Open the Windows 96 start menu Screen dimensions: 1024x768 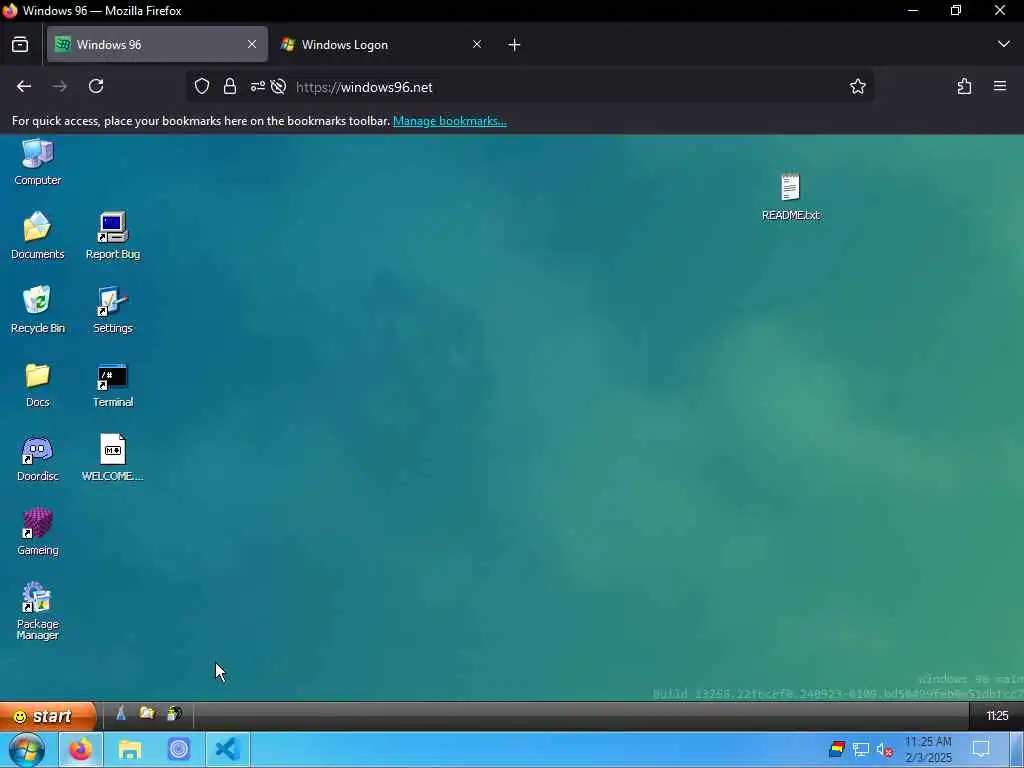click(48, 716)
